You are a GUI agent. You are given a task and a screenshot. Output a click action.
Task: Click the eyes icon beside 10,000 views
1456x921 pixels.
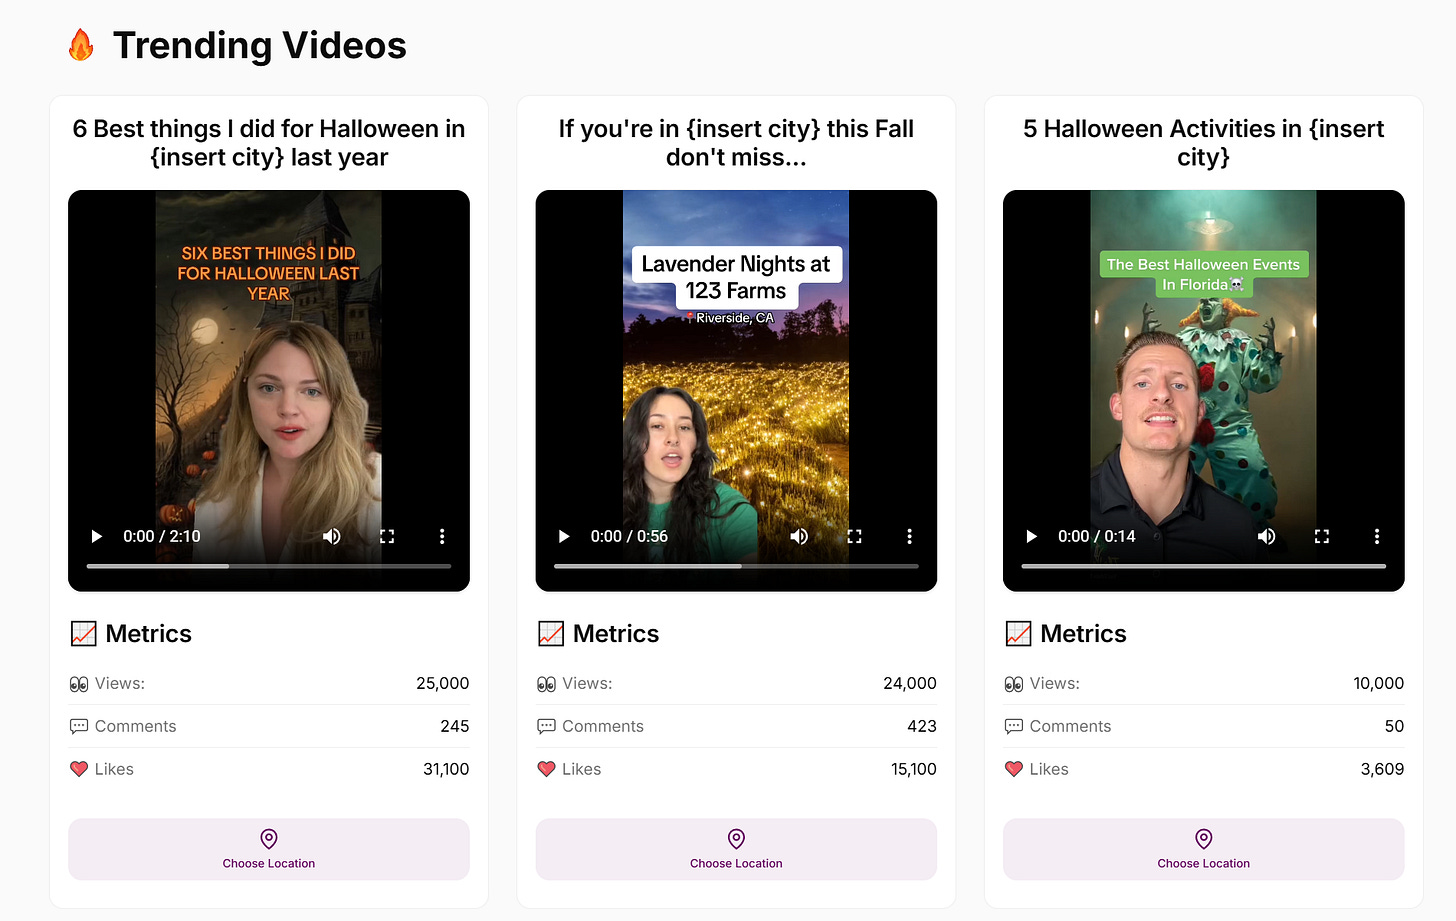(x=1014, y=684)
